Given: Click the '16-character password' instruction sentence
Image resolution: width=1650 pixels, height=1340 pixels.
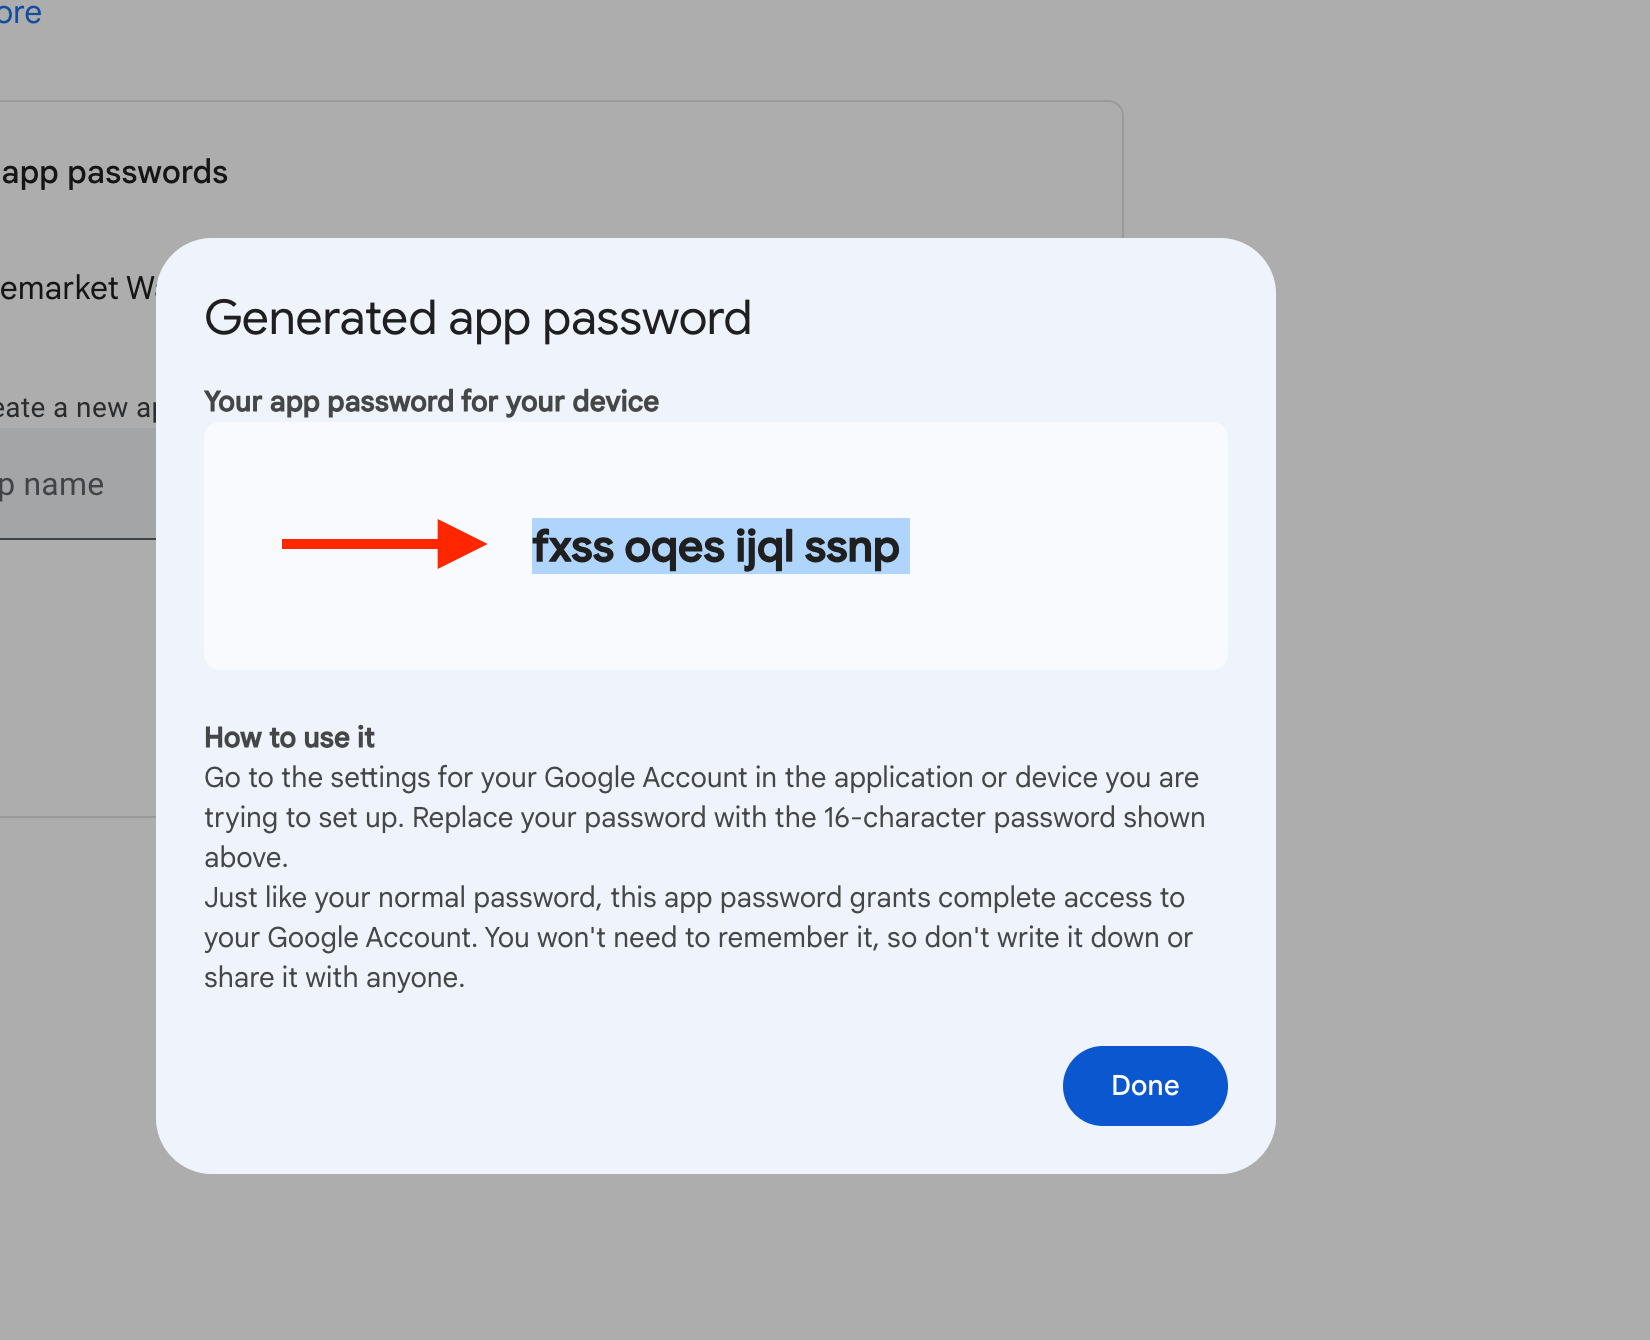Looking at the screenshot, I should click(704, 817).
